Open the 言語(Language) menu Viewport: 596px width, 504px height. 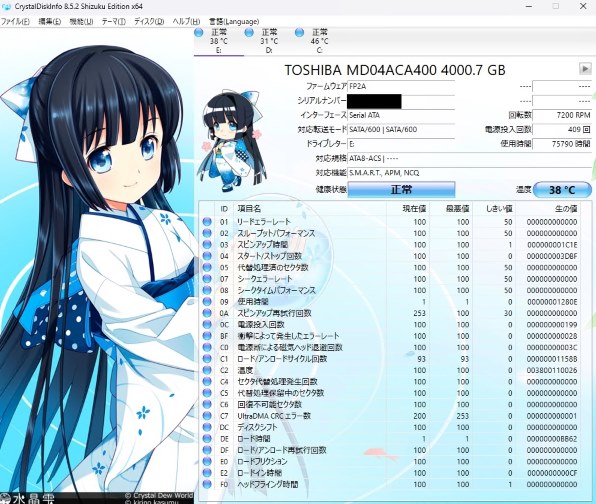point(234,21)
